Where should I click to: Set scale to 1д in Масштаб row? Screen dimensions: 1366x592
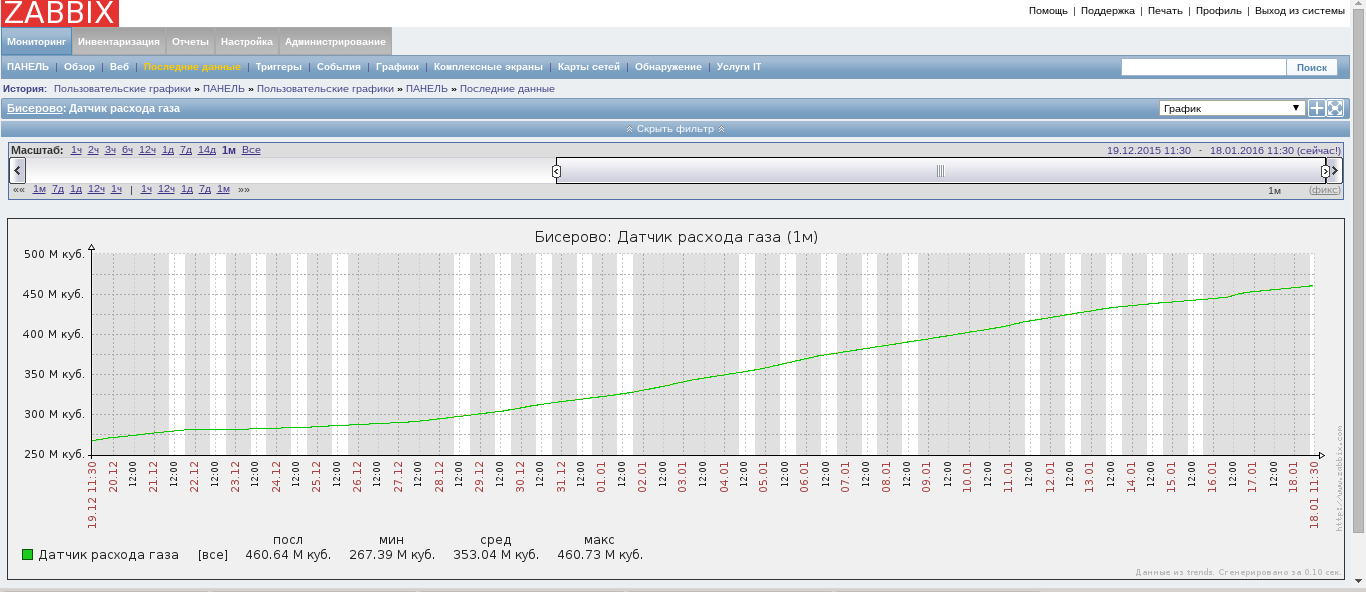click(x=168, y=150)
